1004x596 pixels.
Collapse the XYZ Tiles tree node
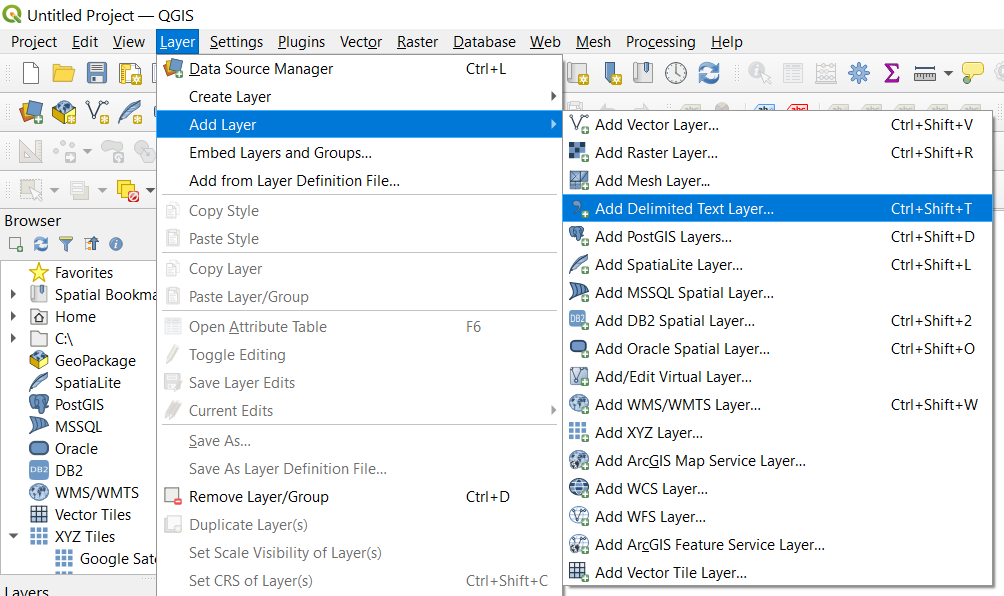point(13,536)
